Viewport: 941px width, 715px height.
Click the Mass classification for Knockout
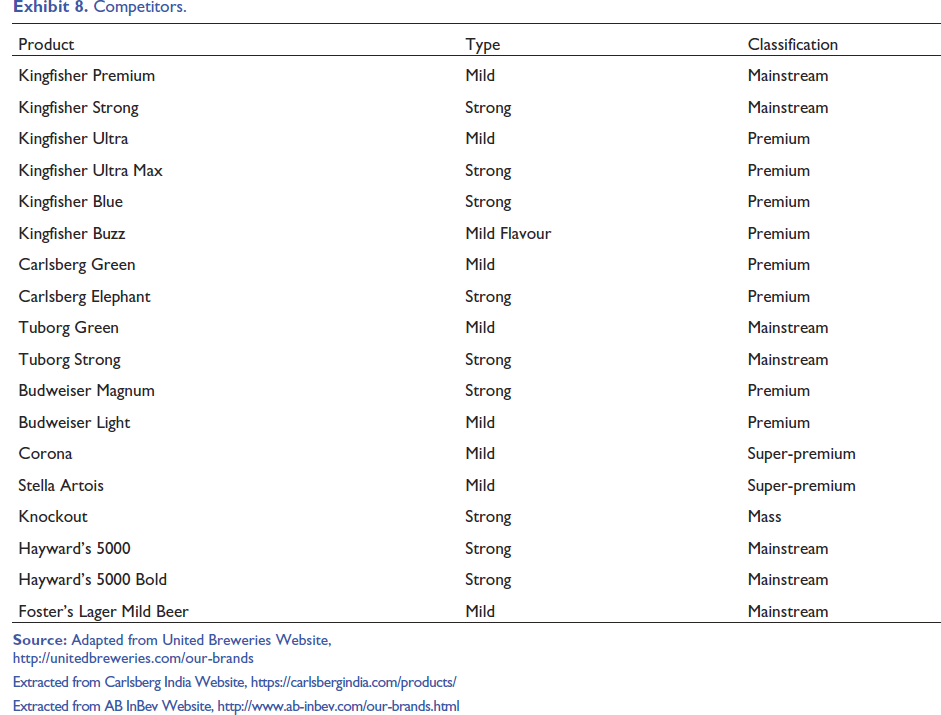pos(764,517)
